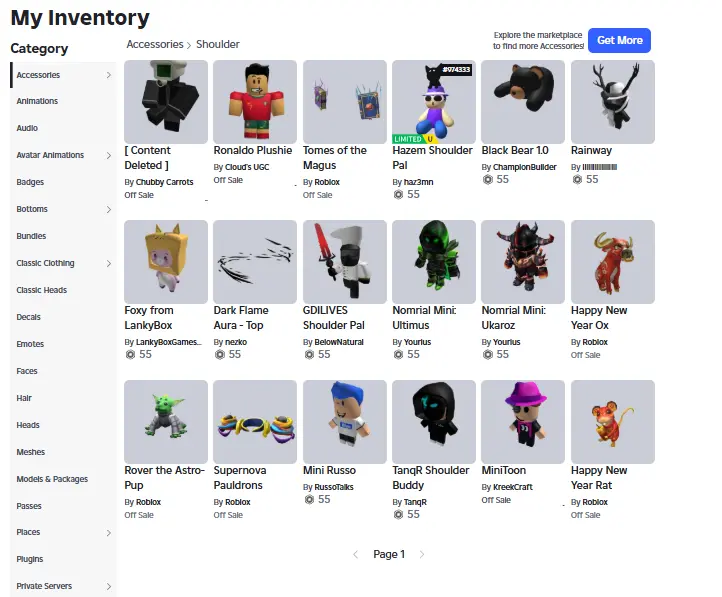The height and width of the screenshot is (597, 722).
Task: Expand the Accessories category chevron
Action: 109,75
